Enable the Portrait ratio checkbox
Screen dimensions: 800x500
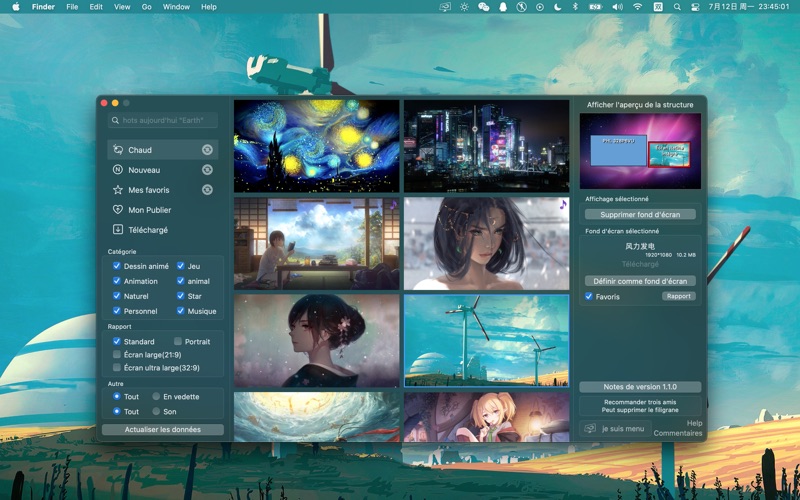click(178, 341)
